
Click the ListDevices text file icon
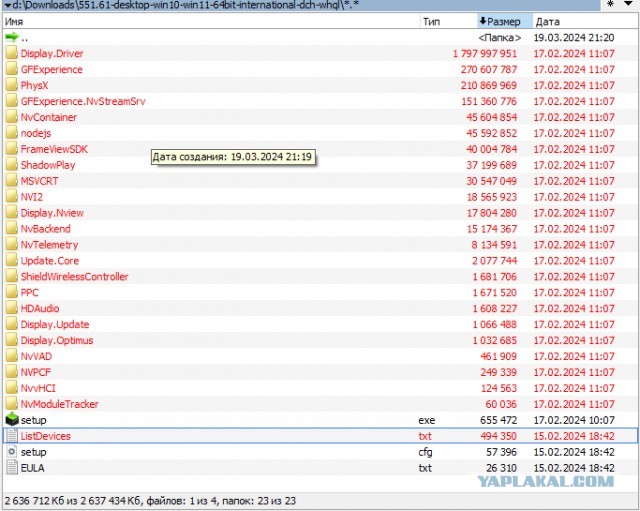click(12, 435)
